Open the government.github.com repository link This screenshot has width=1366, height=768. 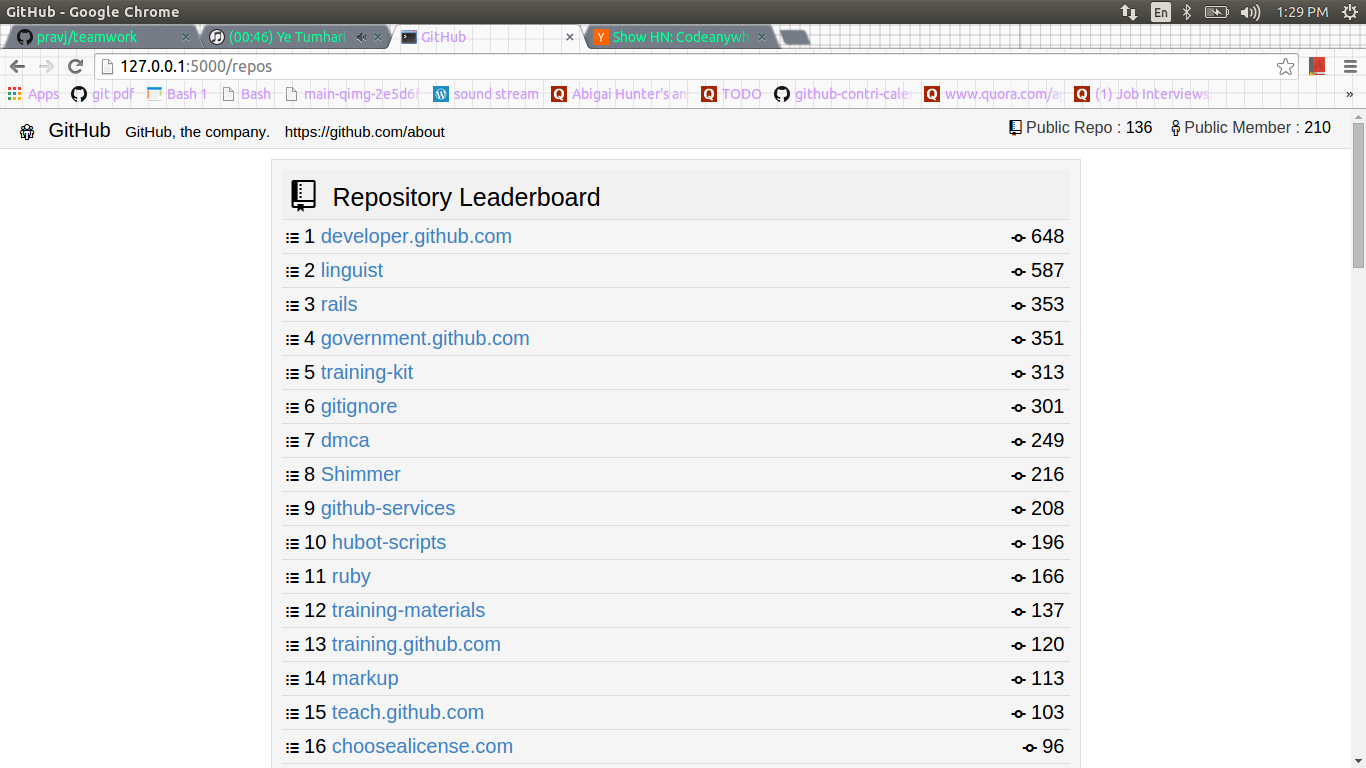tap(425, 339)
